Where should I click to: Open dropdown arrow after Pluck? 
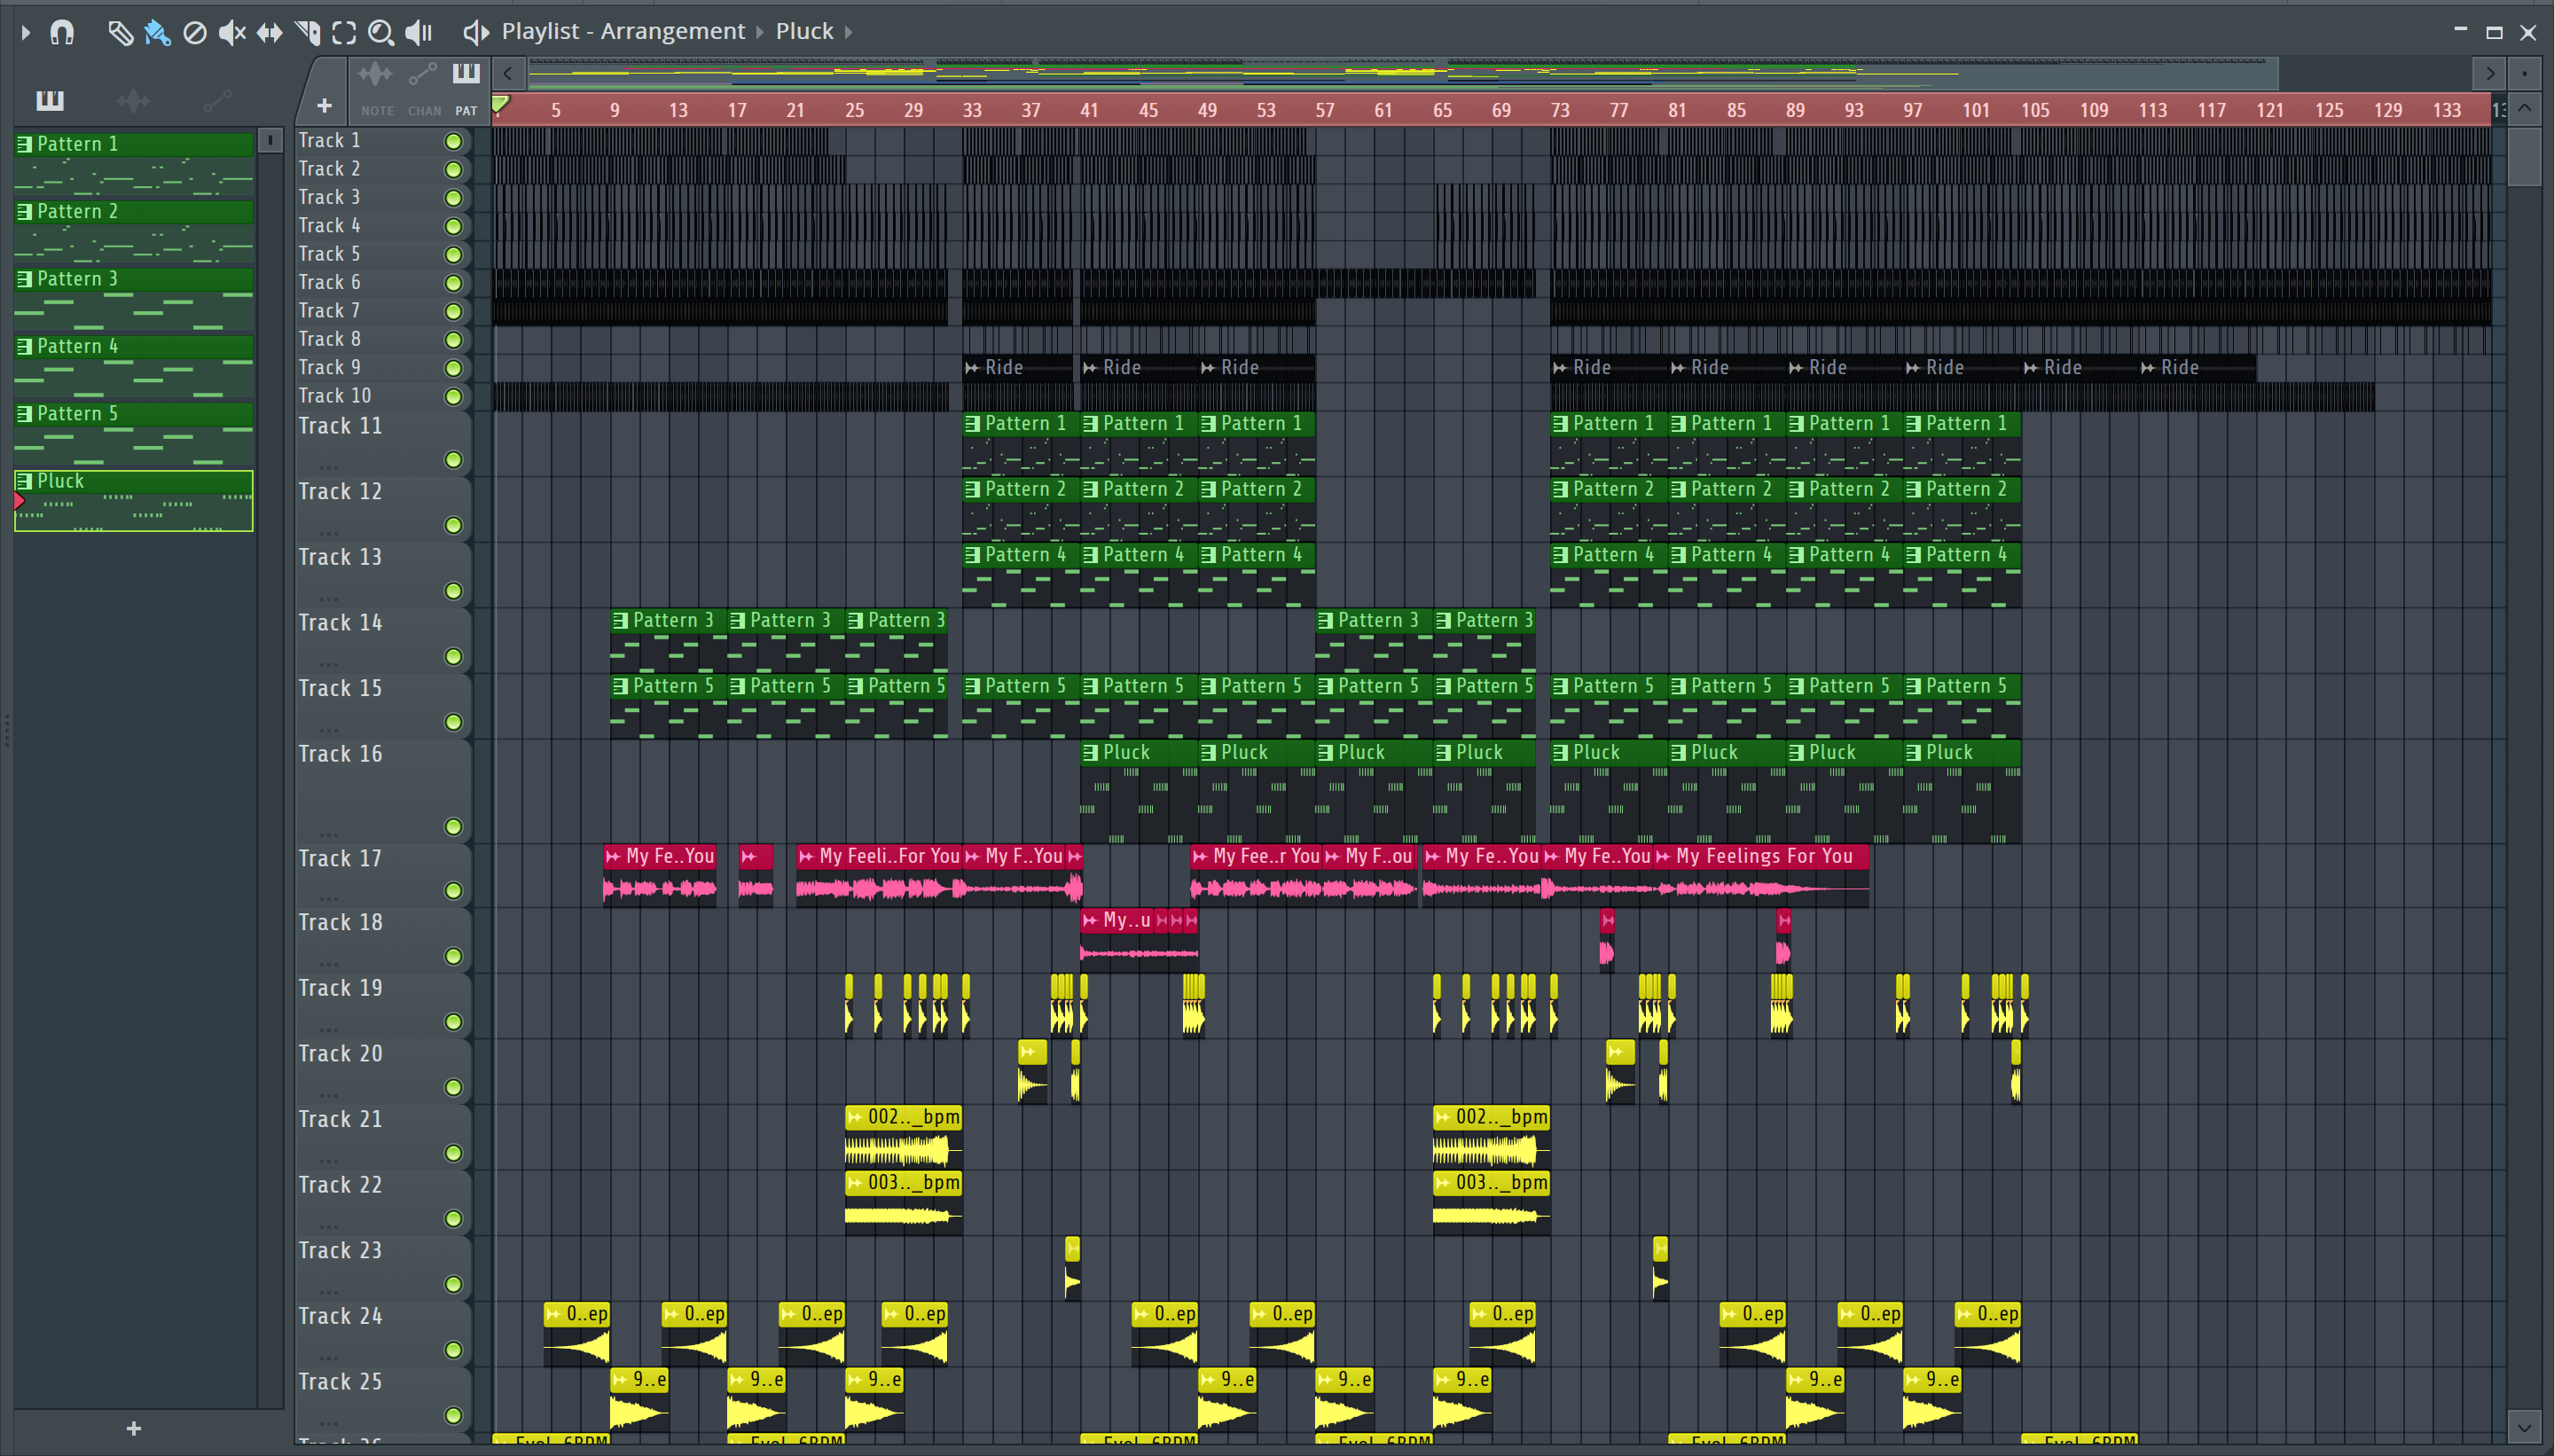pyautogui.click(x=849, y=33)
